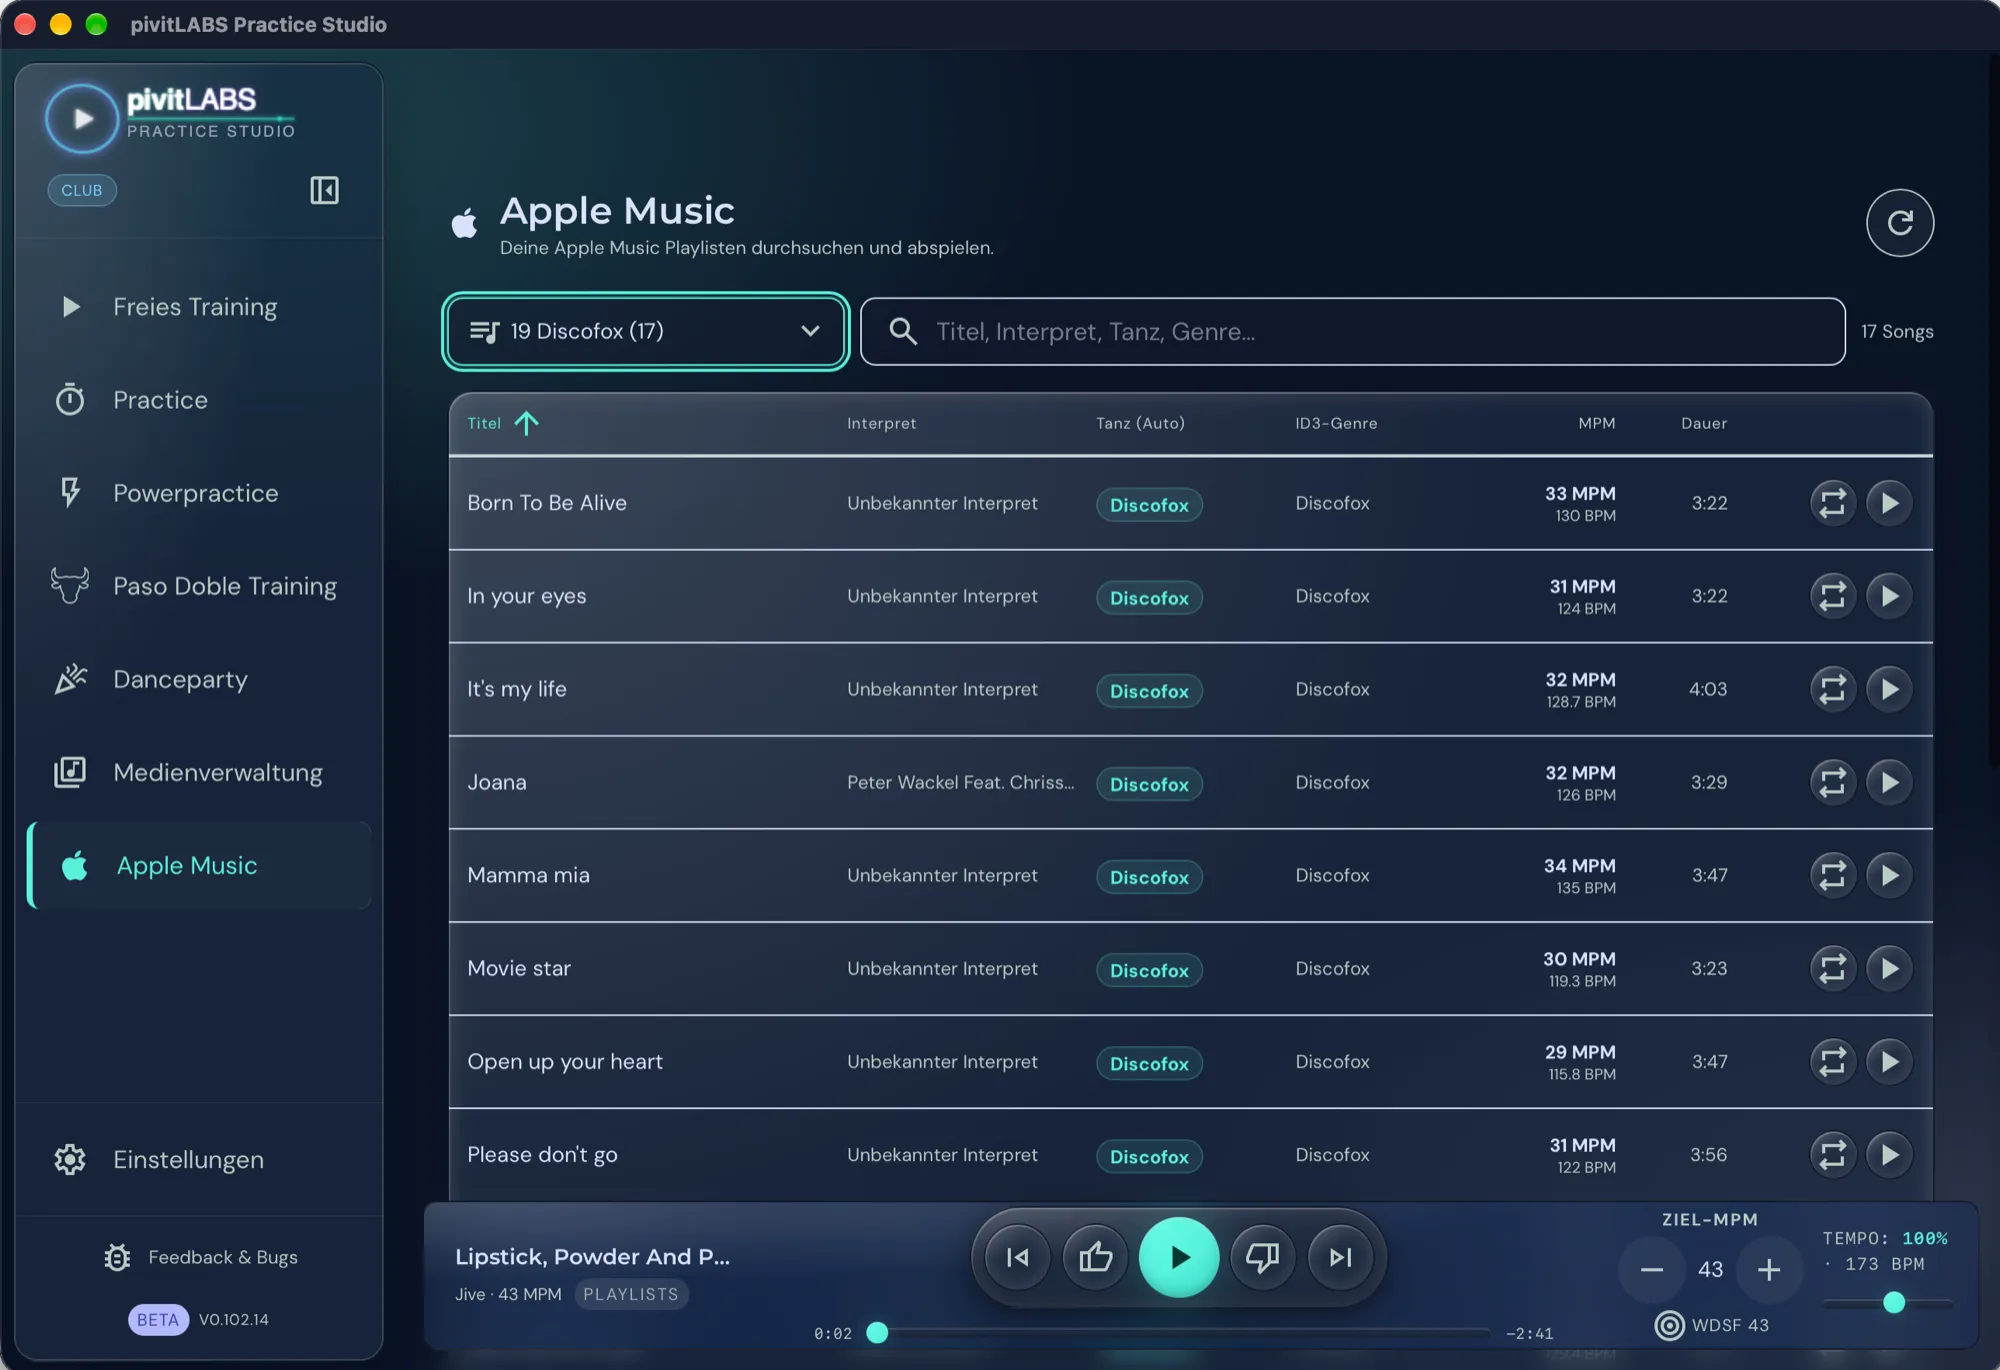Like the current song with thumbs up
Screen dimensions: 2000x1370
pyautogui.click(x=1095, y=1257)
